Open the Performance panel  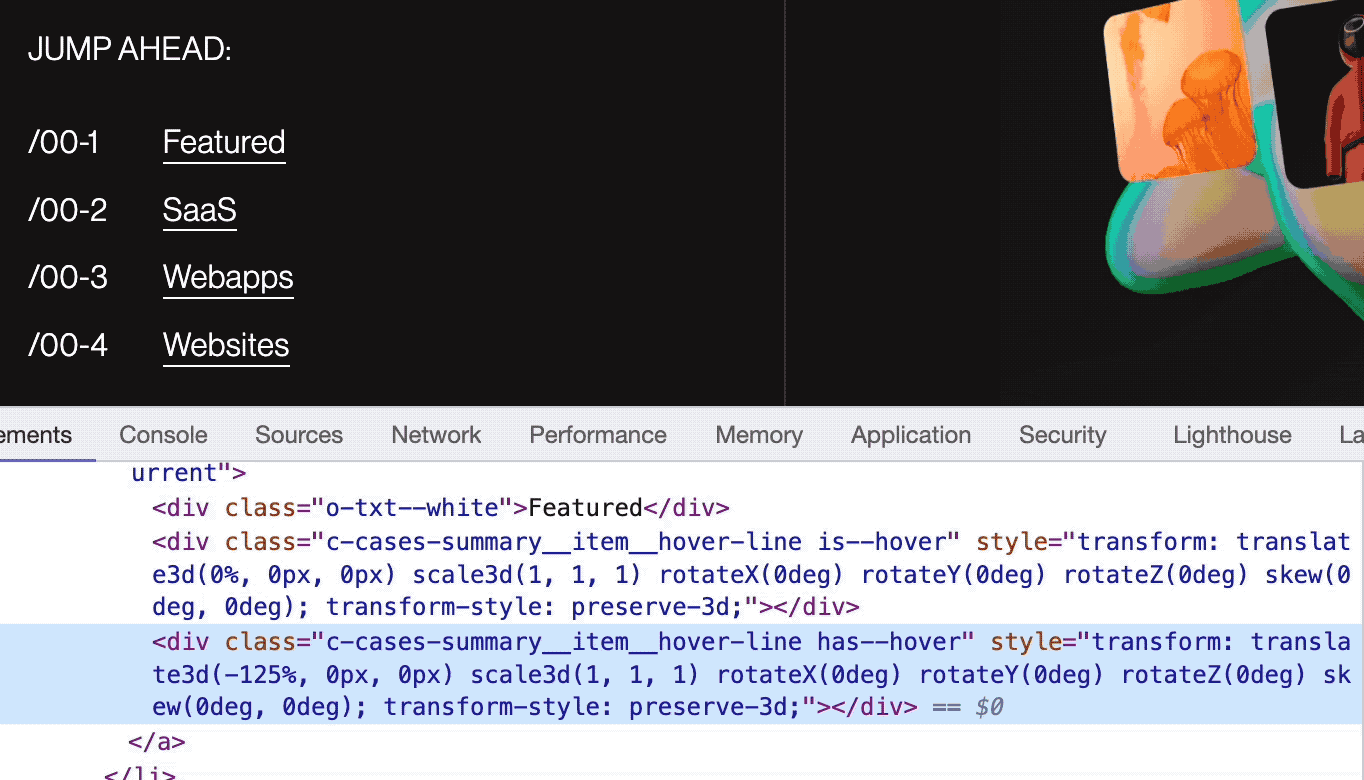point(597,435)
